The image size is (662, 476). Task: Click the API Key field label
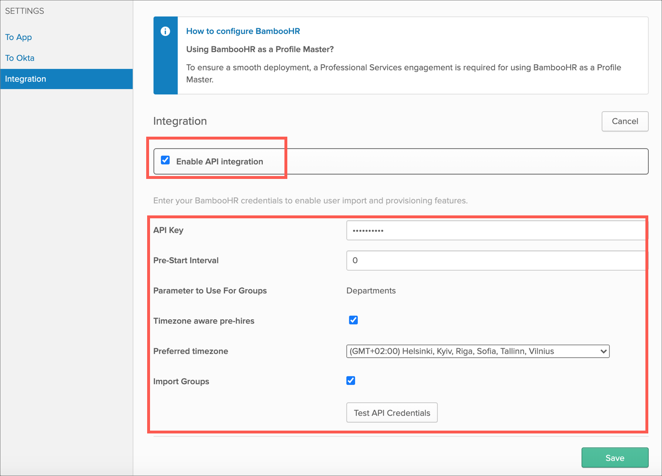[x=168, y=230]
